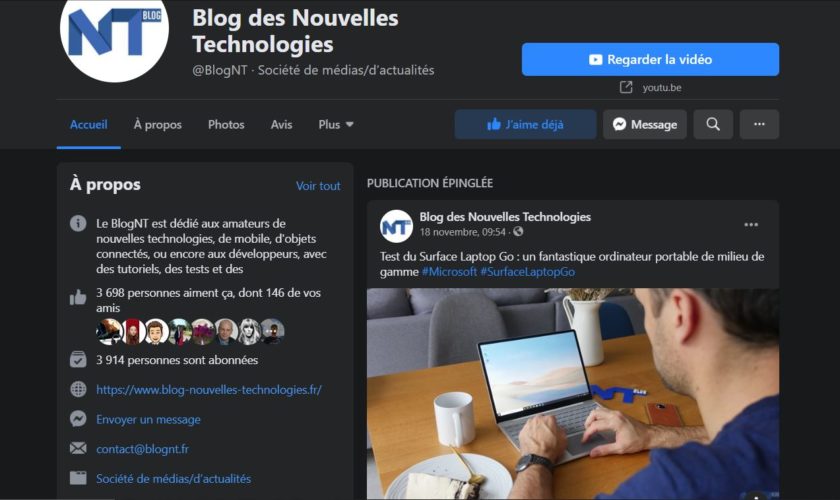
Task: Click the #SurfaceLaptopGo hashtag
Action: (x=528, y=272)
